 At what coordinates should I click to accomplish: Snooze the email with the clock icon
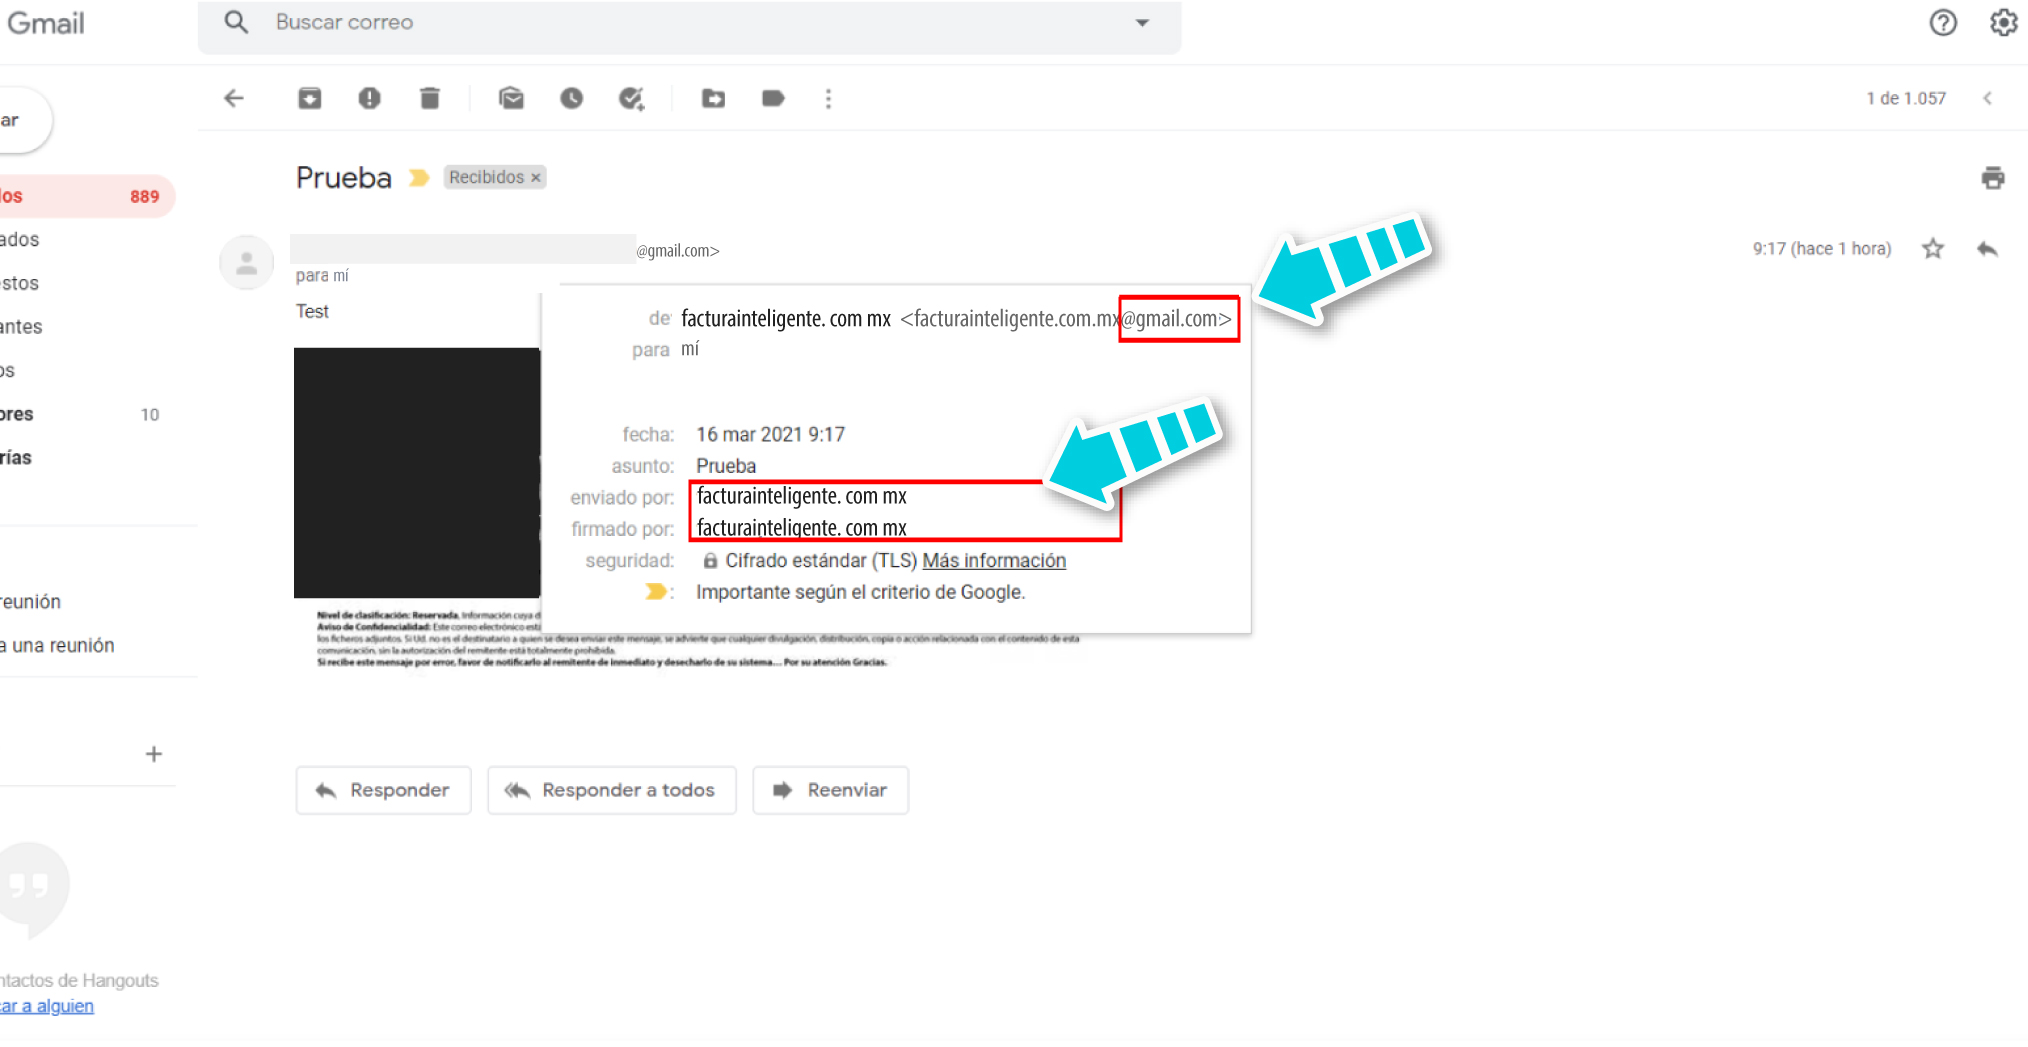[571, 98]
